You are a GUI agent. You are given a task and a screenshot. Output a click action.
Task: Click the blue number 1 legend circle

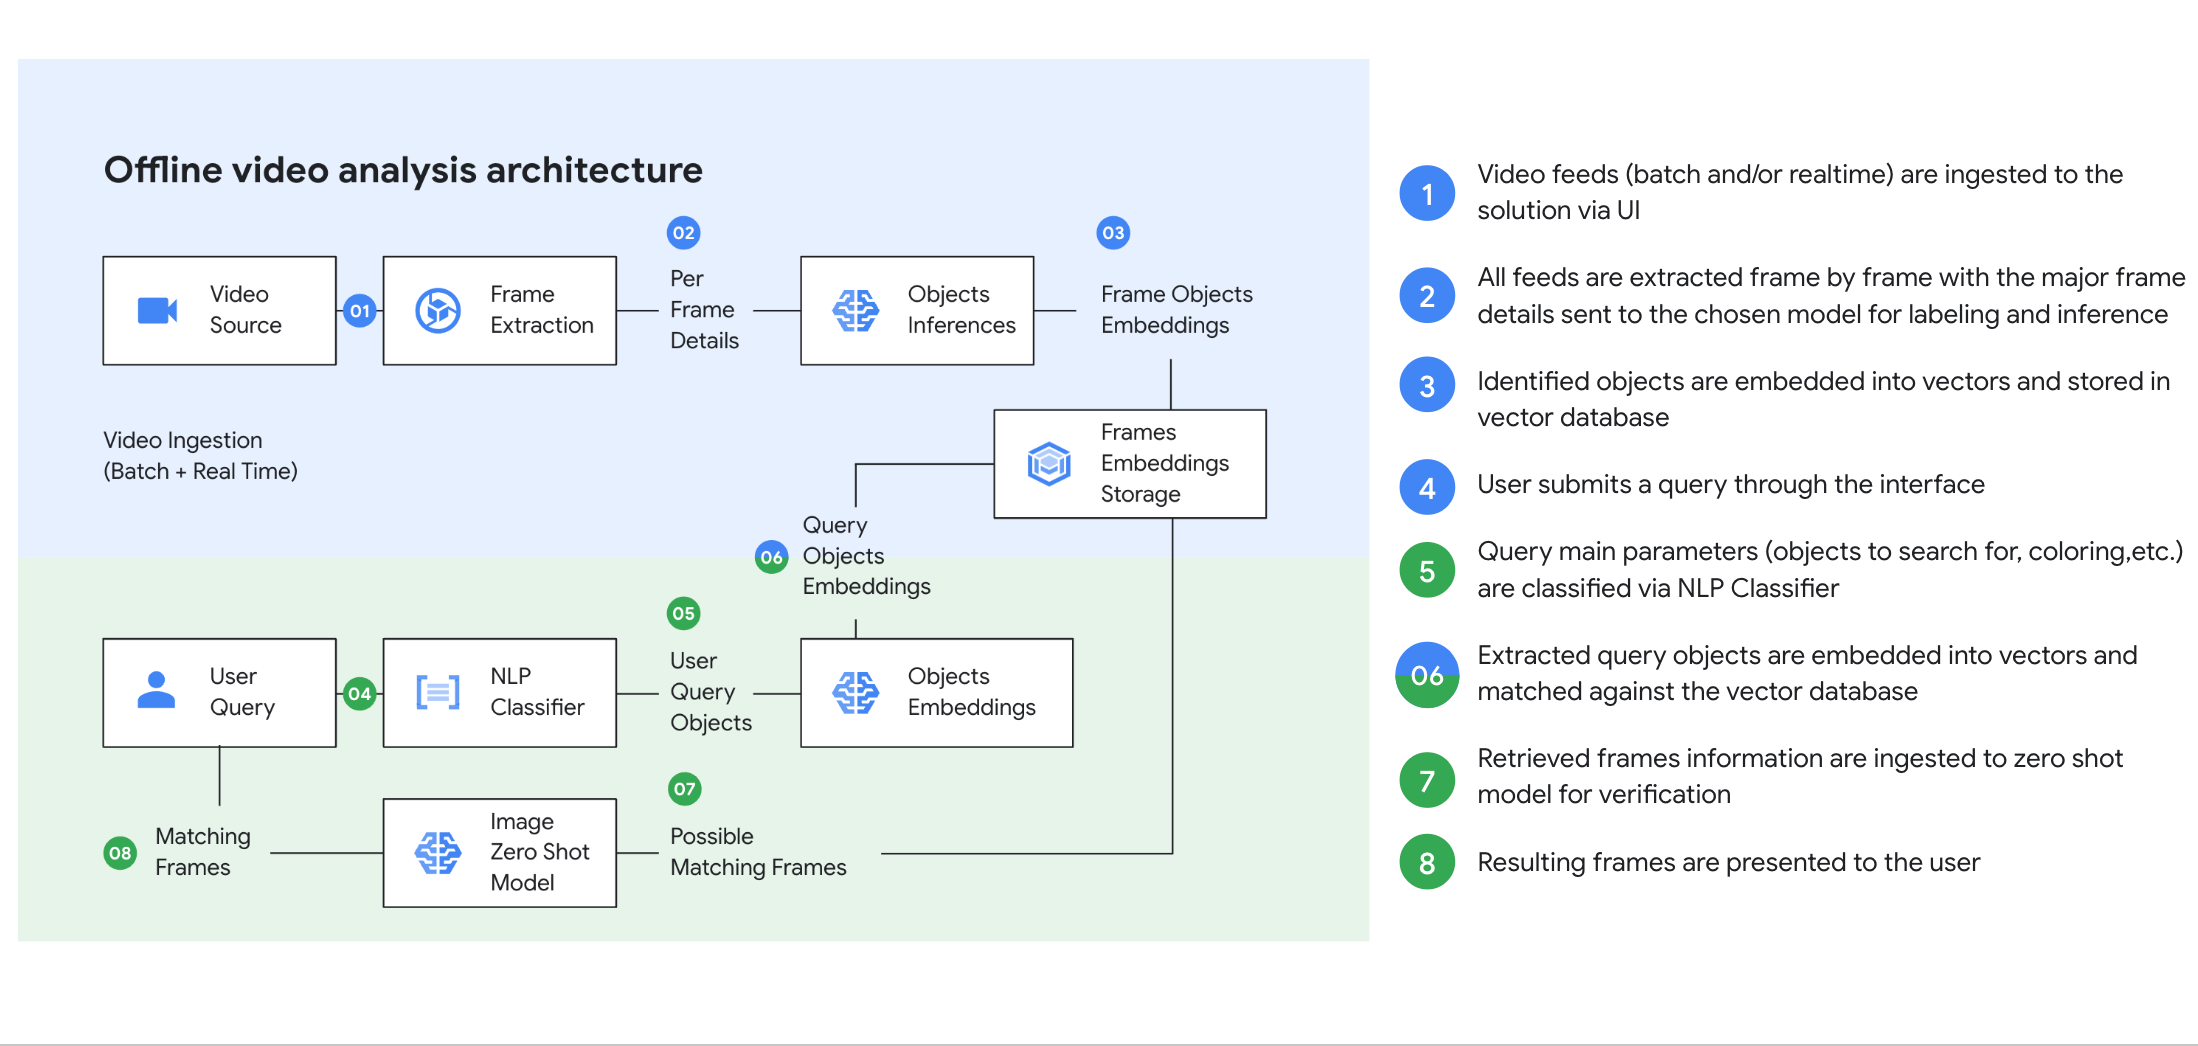1427,193
